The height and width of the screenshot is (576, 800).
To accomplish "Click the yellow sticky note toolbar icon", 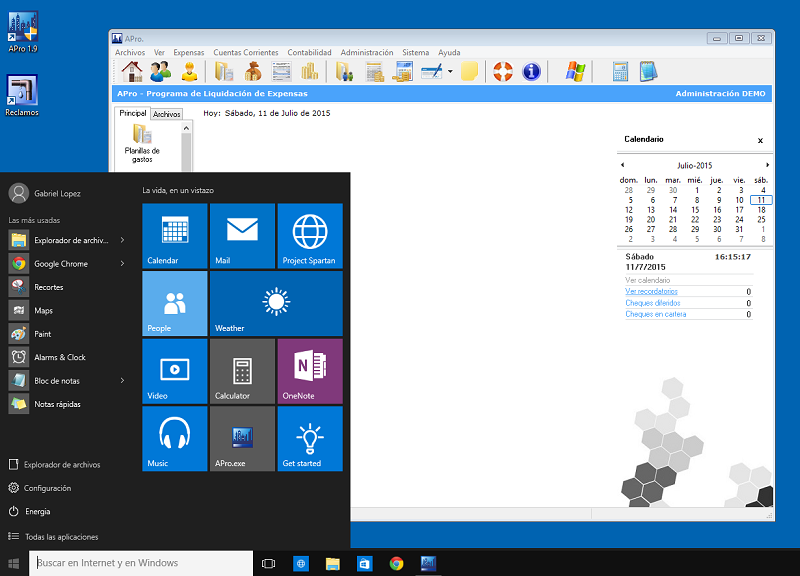I will pyautogui.click(x=469, y=71).
